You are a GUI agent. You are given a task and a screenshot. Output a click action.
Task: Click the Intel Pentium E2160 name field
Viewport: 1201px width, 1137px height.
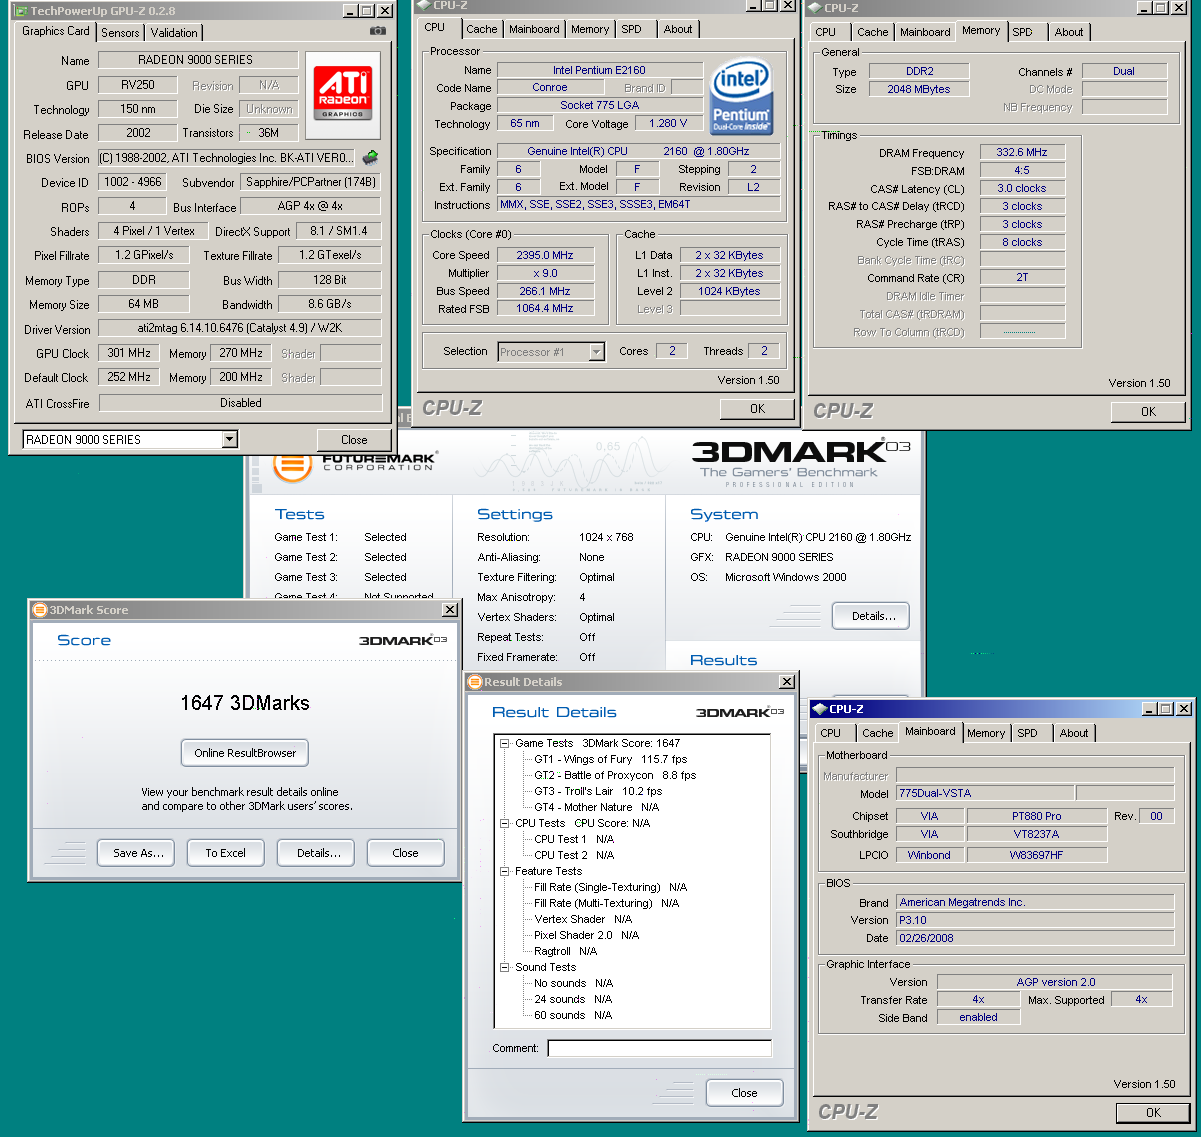coord(600,70)
